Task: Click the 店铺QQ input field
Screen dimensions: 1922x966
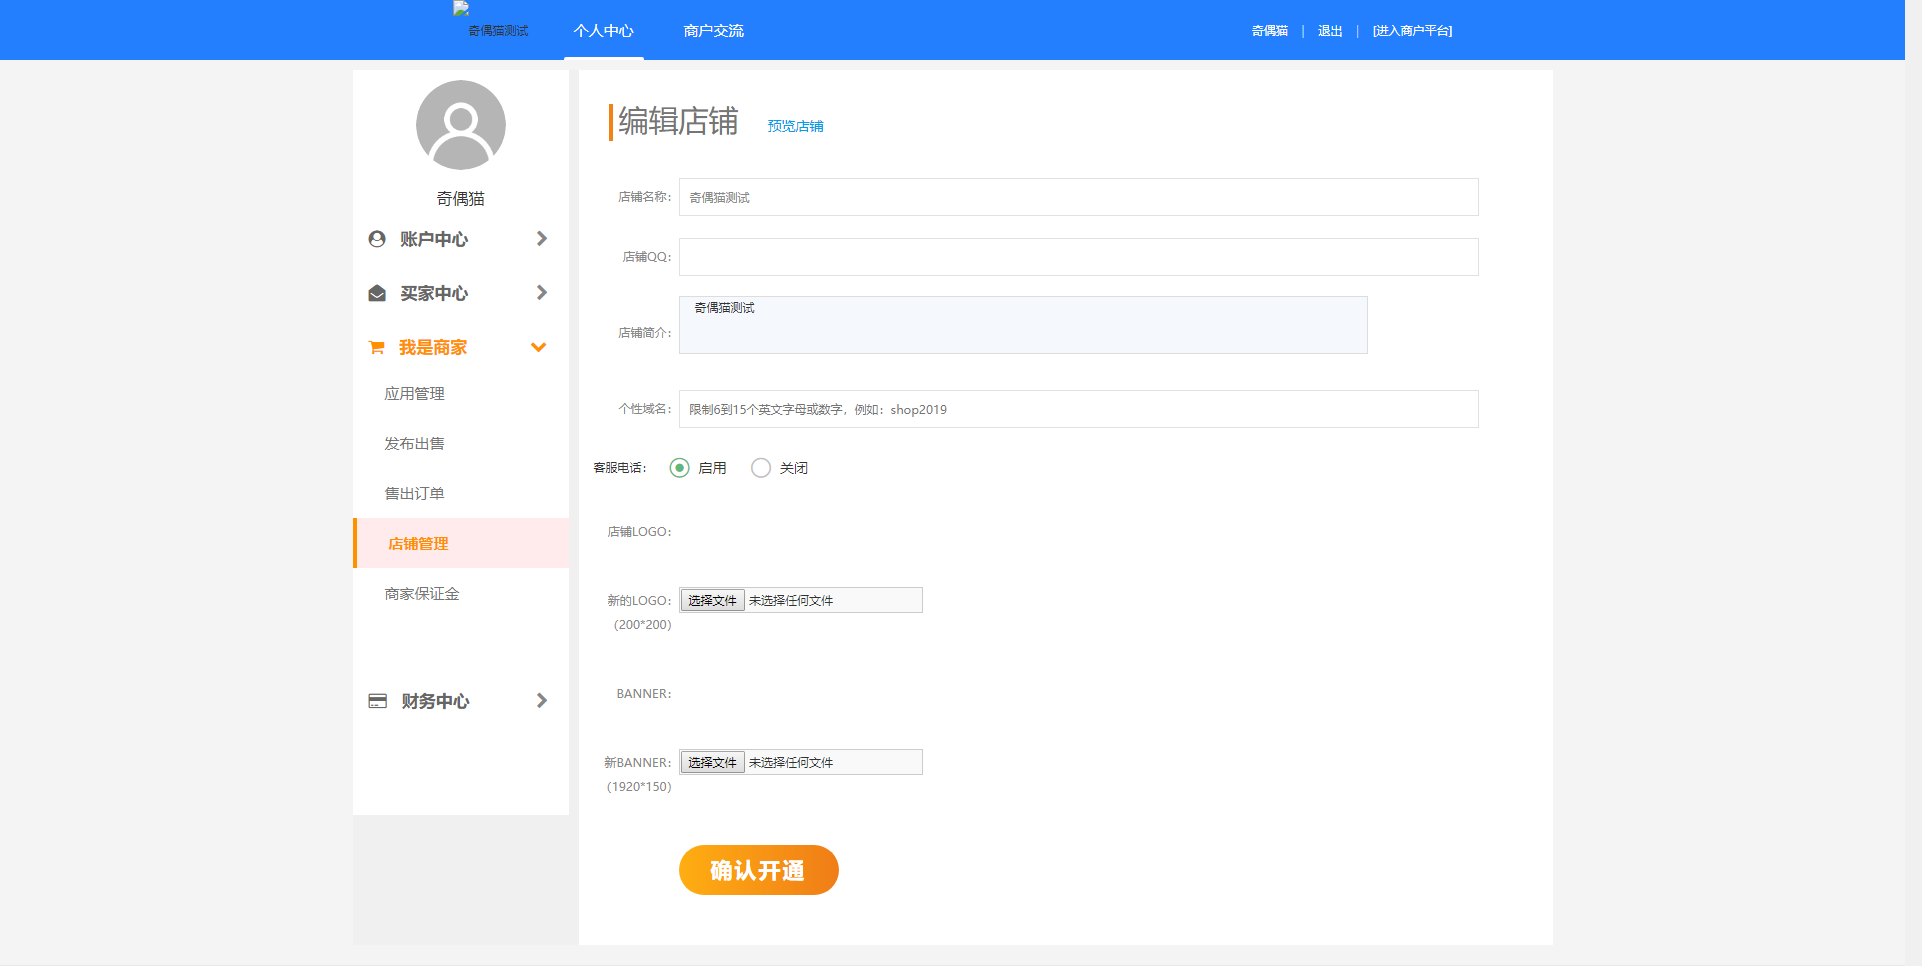Action: click(x=1079, y=257)
